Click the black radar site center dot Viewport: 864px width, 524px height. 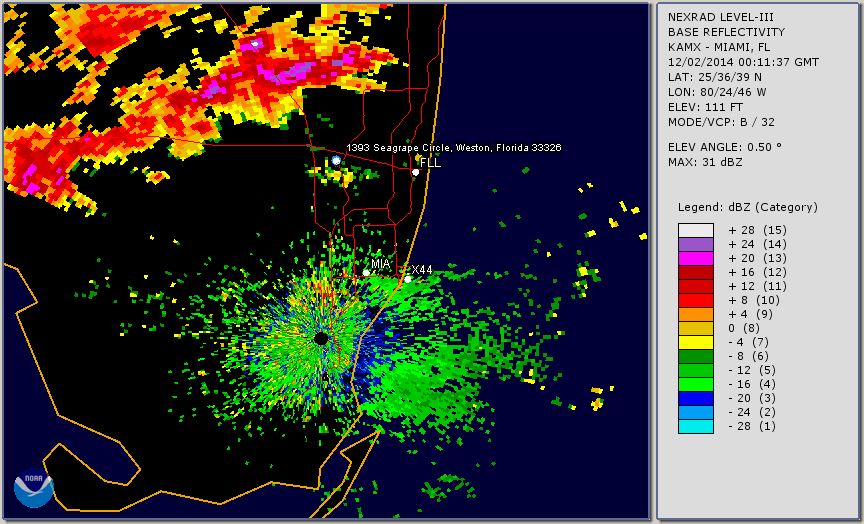[x=321, y=338]
